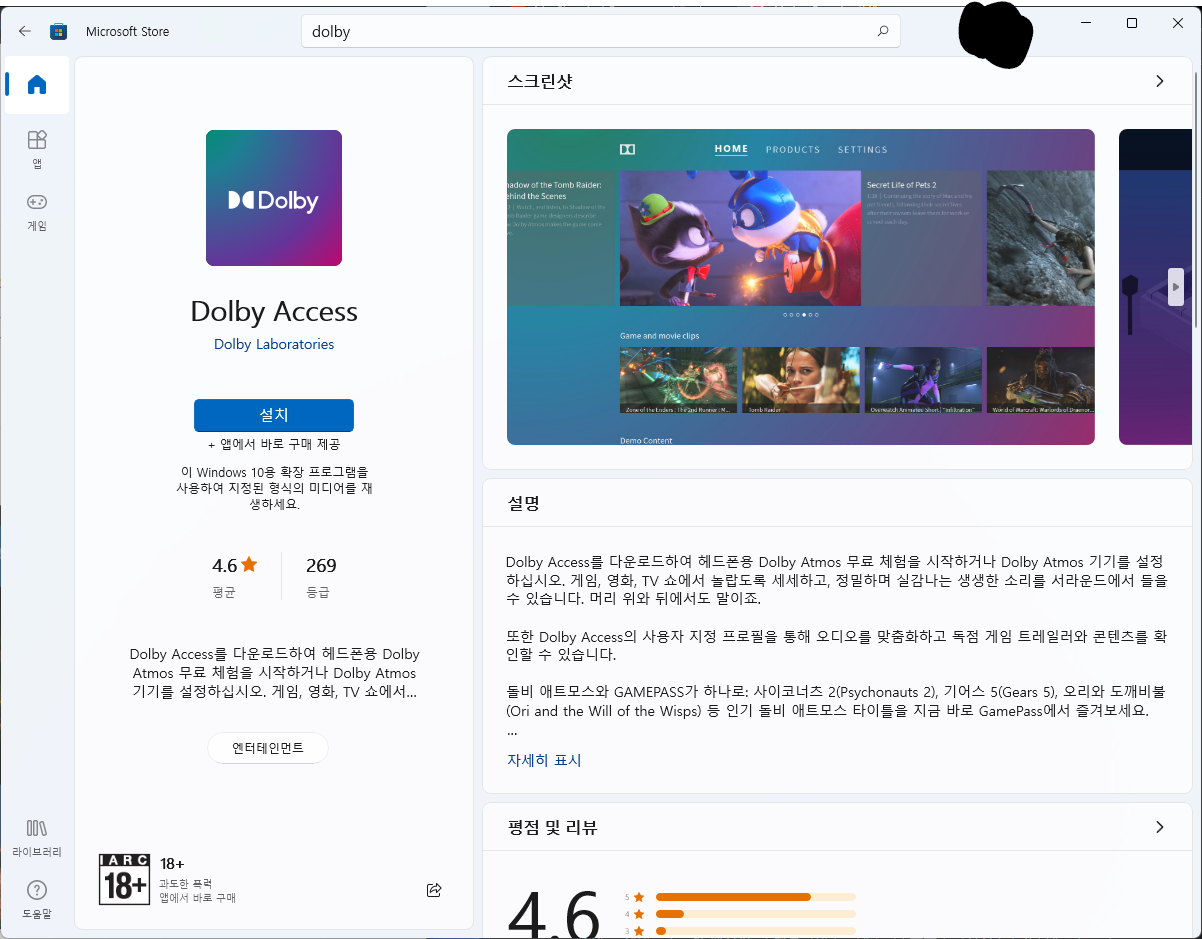Screen dimensions: 1202x939
Task: Open 도움말 (Help) in sidebar
Action: (37, 900)
